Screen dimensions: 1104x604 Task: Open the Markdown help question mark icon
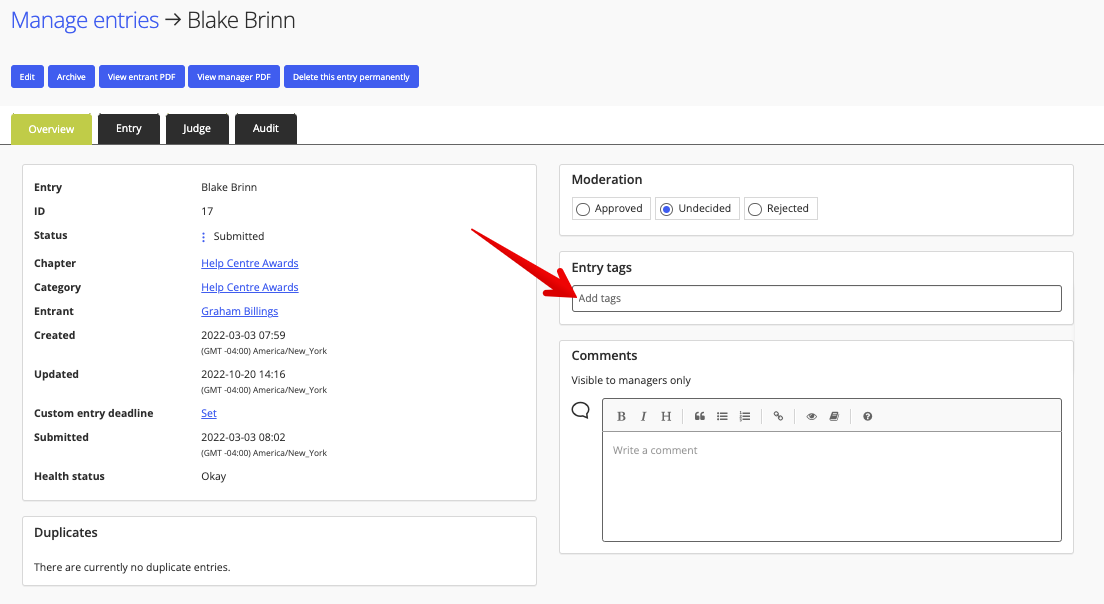867,416
